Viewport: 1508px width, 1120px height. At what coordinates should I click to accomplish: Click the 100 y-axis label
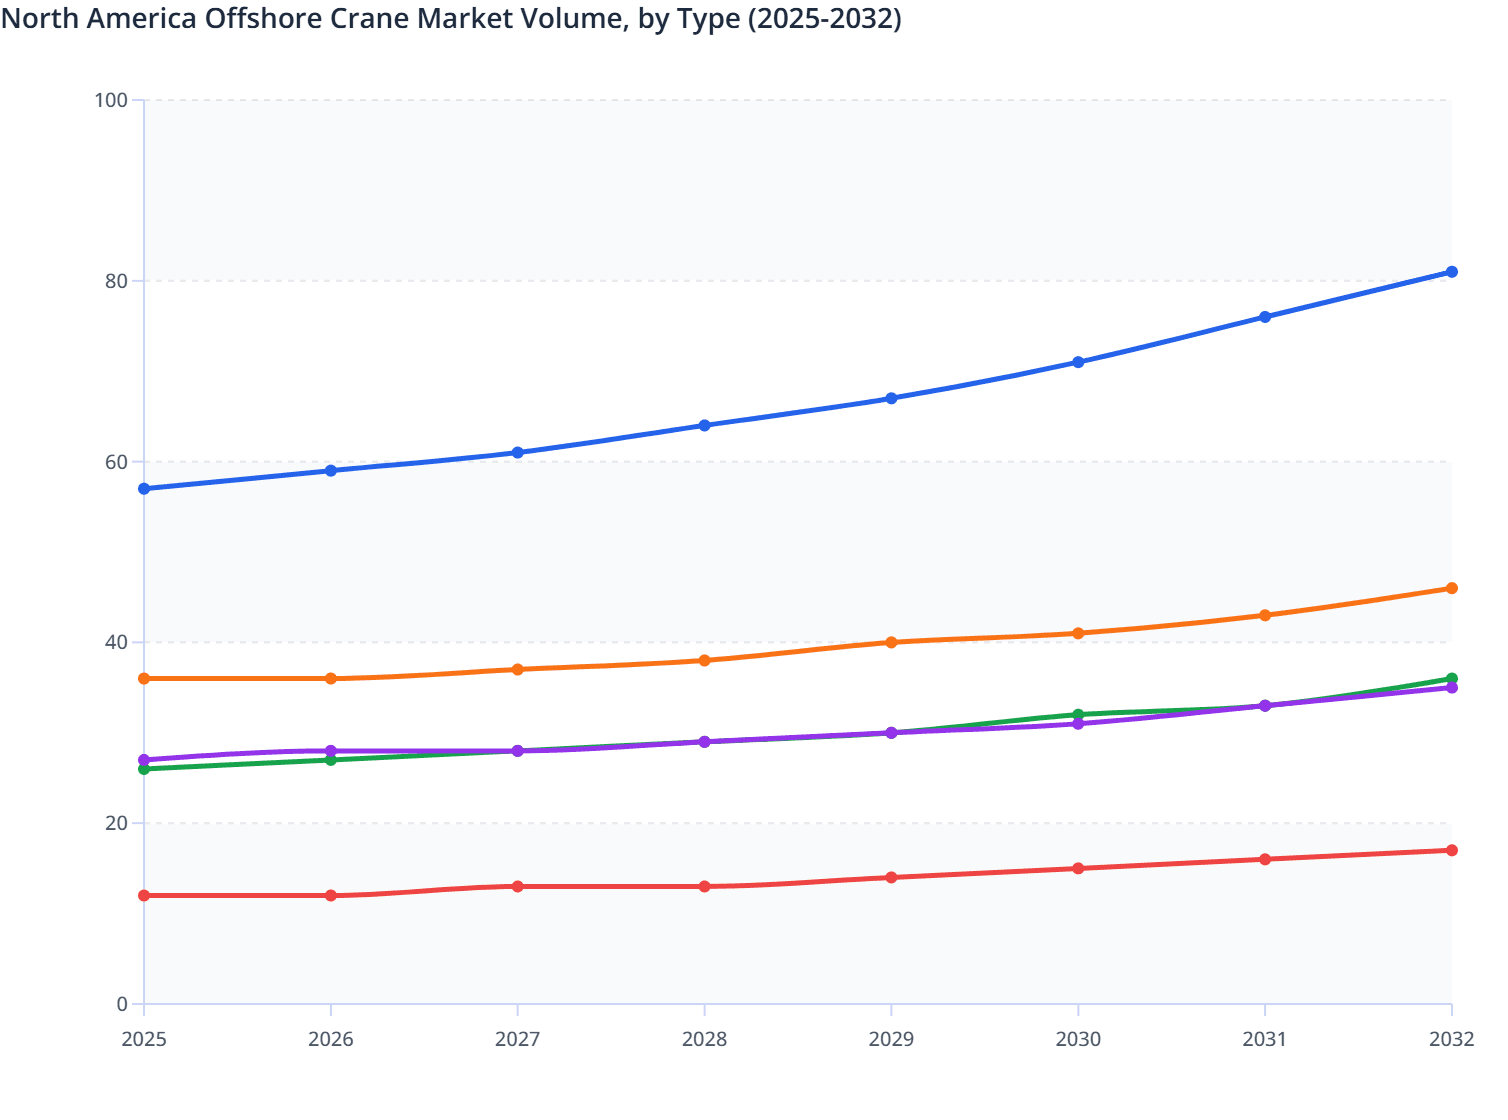click(x=110, y=100)
